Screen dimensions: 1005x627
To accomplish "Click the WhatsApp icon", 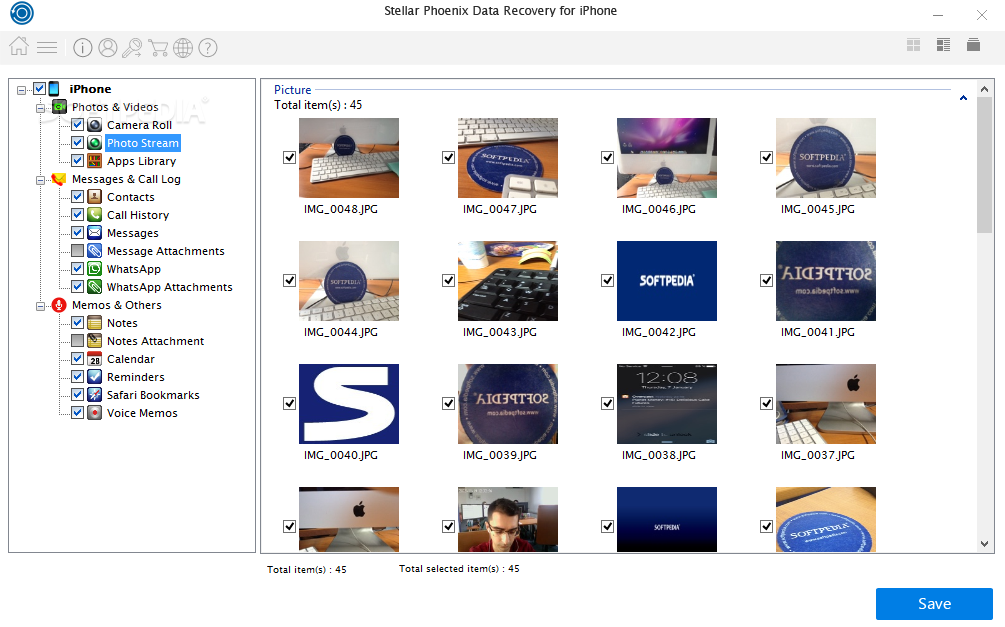I will [x=94, y=269].
